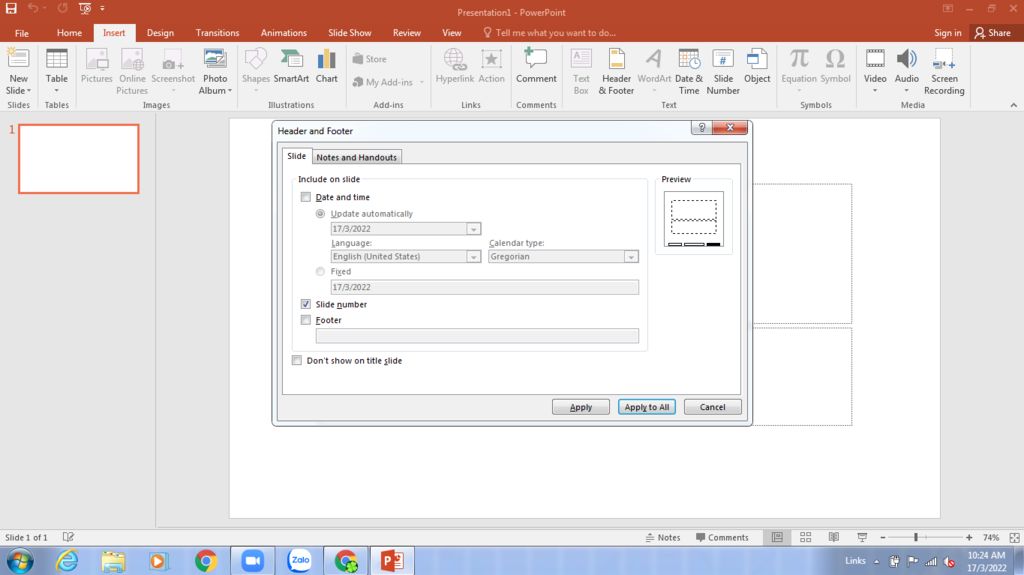Click zoom in plus button
The height and width of the screenshot is (575, 1024).
(x=969, y=537)
